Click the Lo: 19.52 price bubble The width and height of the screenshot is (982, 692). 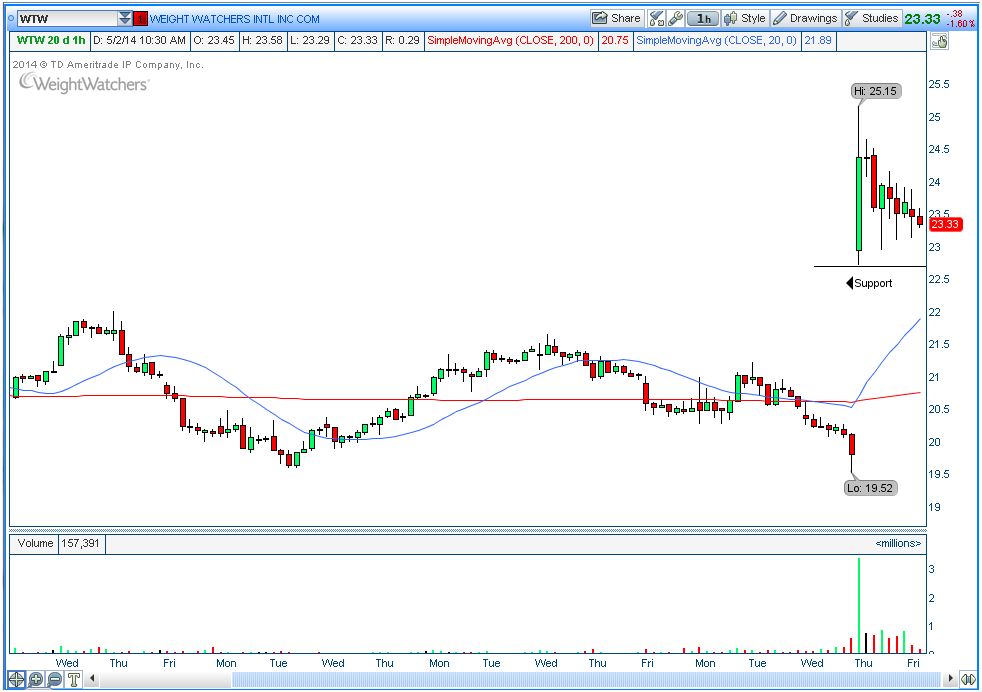pos(871,488)
